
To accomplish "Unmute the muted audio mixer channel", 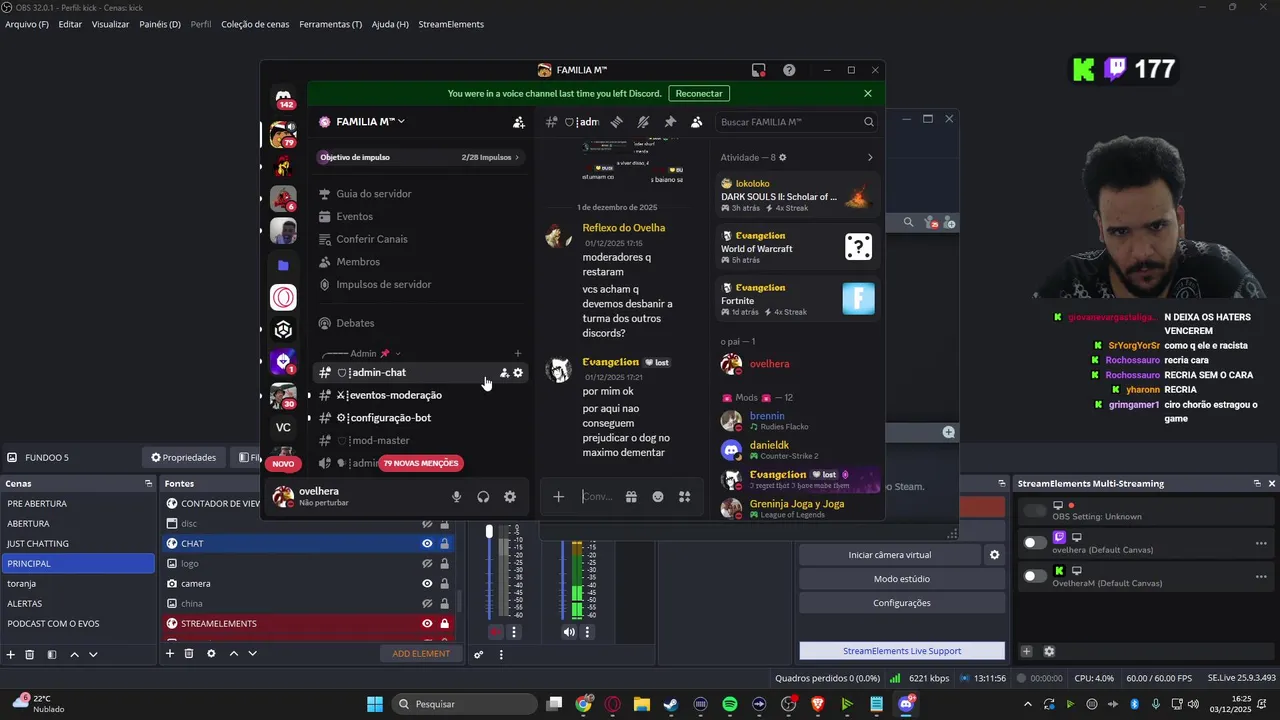I will 496,632.
